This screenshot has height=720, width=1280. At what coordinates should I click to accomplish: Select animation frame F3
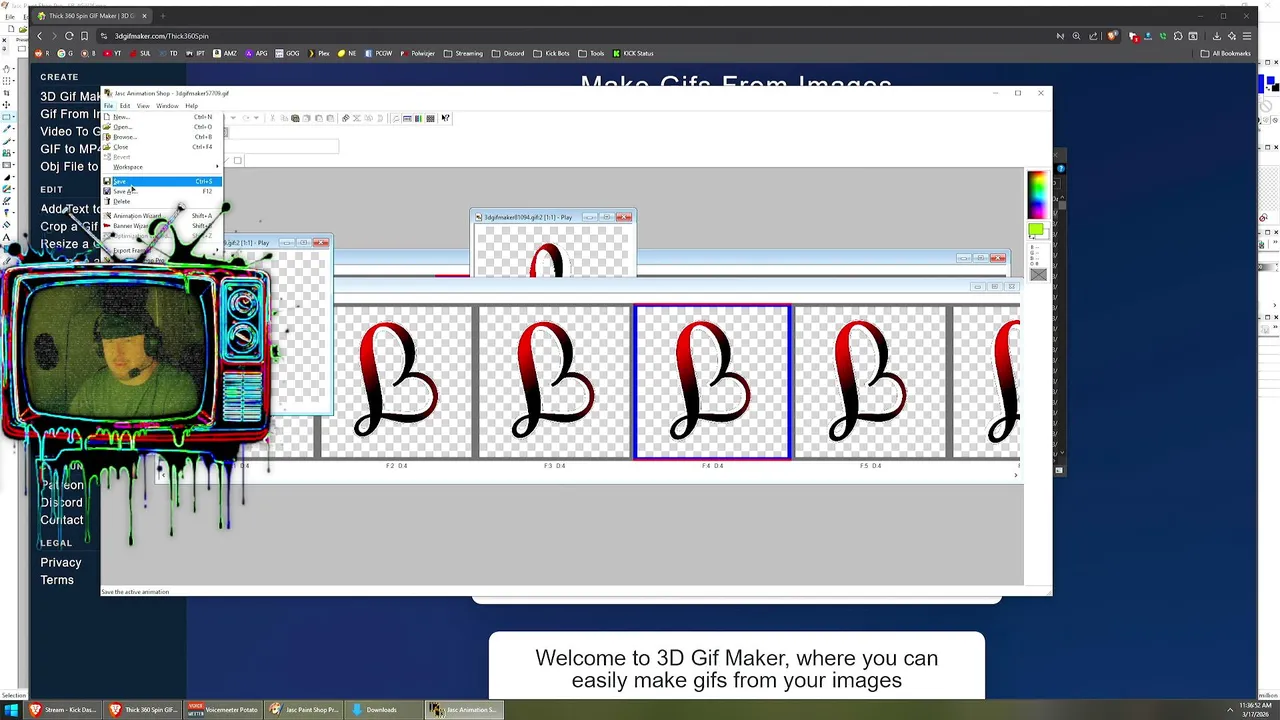coord(555,382)
